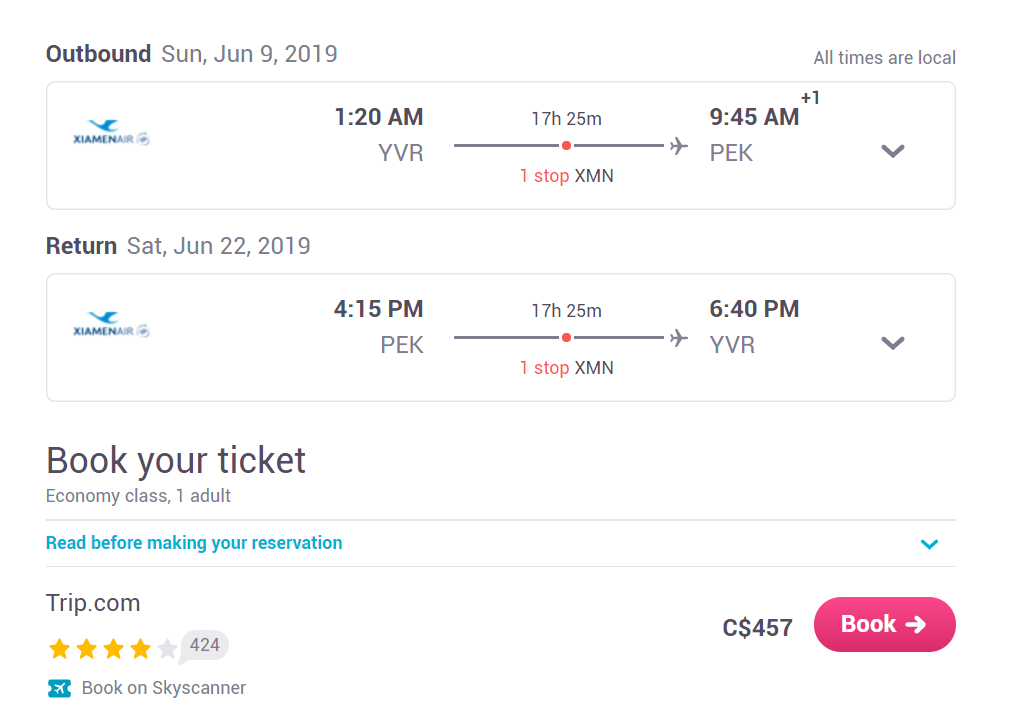Click the 1 stop XMN label on return
This screenshot has width=1009, height=719.
click(x=566, y=368)
